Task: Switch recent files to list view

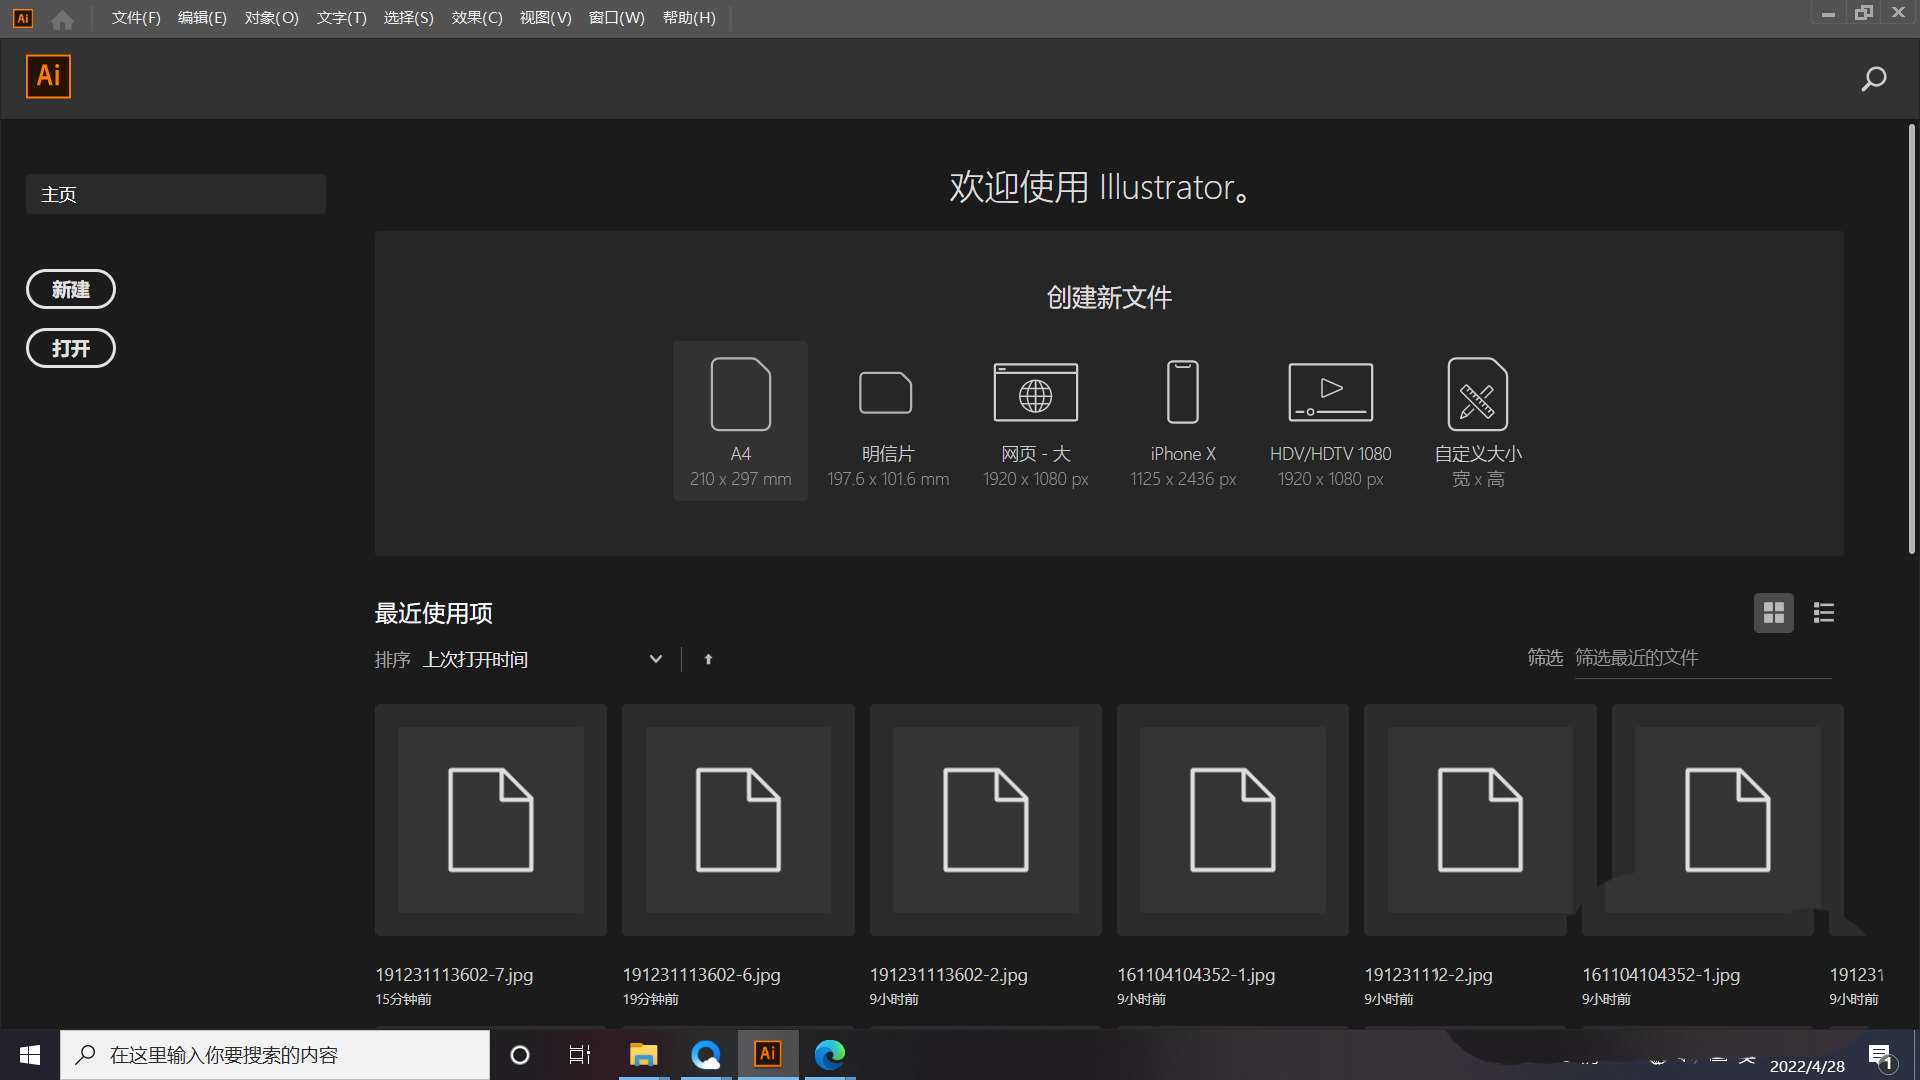Action: [1824, 613]
